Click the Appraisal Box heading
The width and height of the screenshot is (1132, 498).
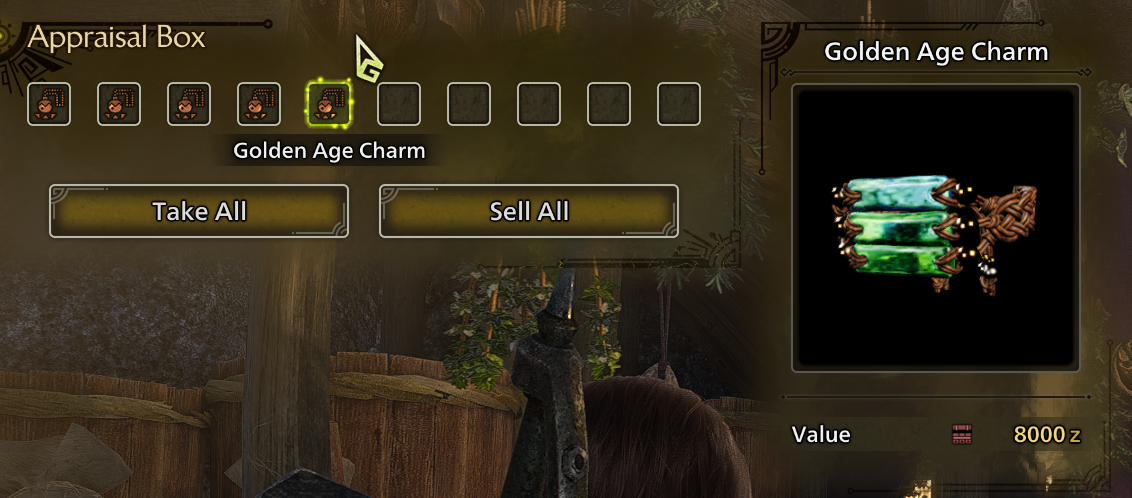tap(116, 38)
